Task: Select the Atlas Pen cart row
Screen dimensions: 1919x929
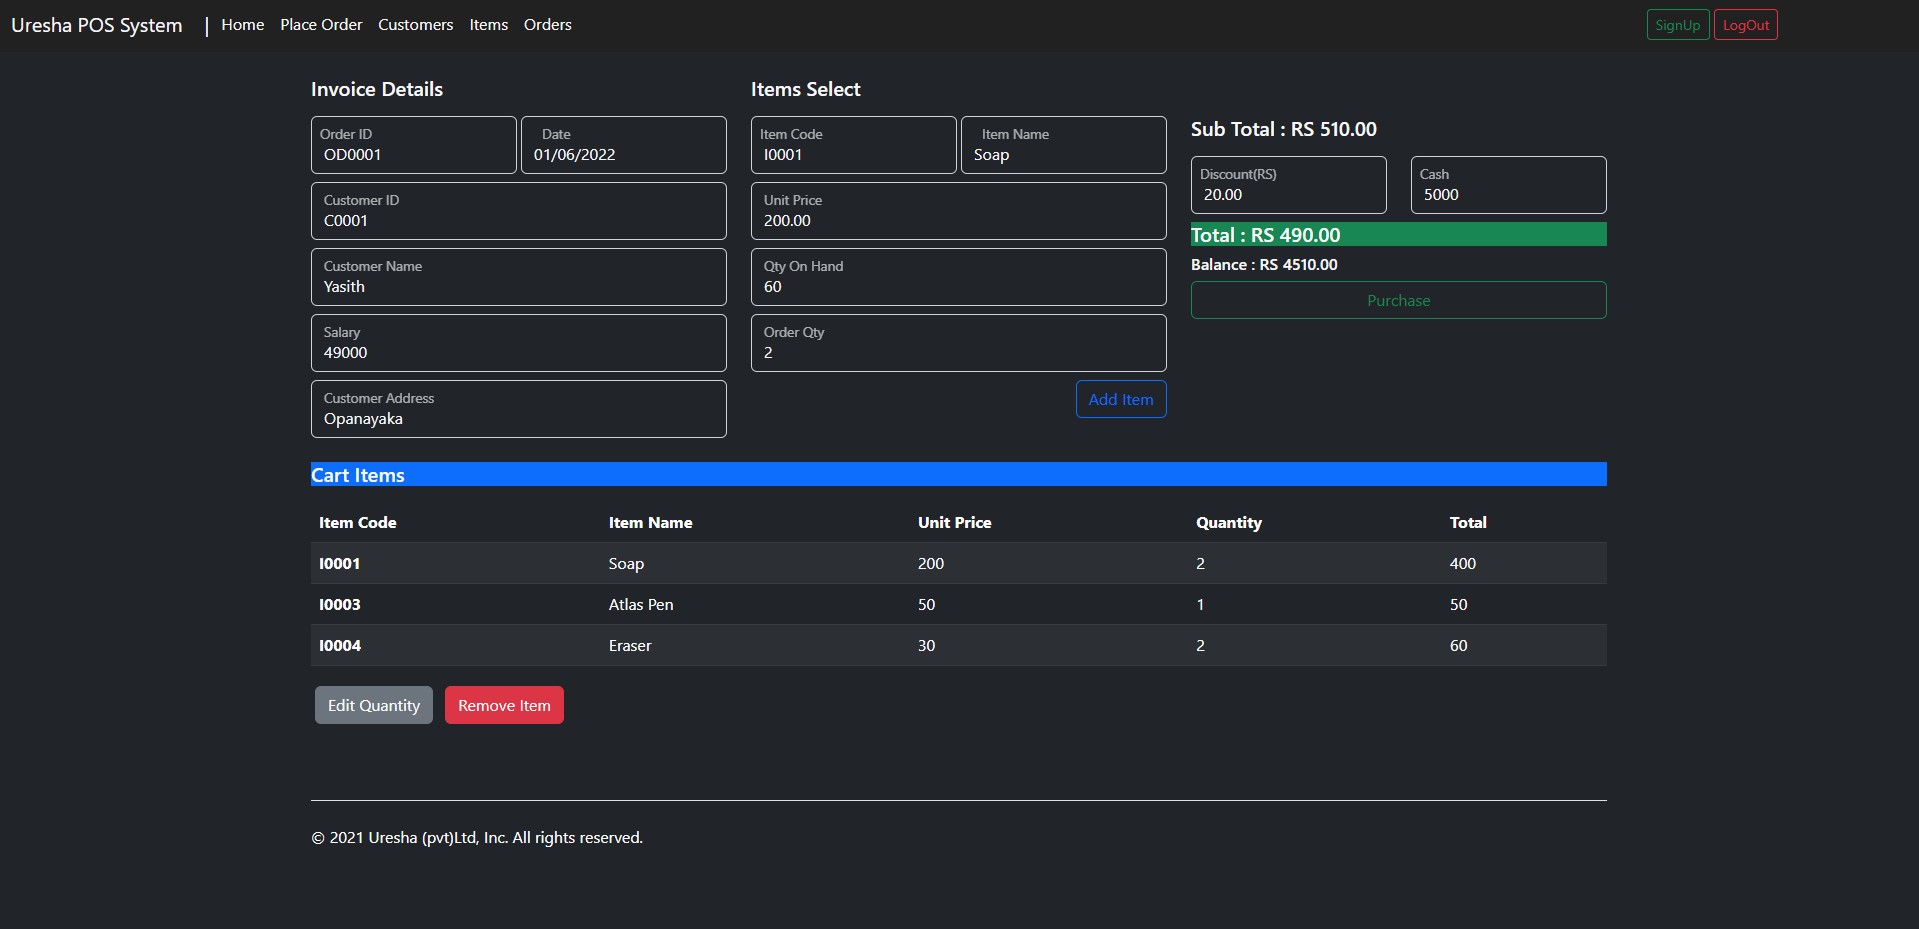Action: [958, 604]
